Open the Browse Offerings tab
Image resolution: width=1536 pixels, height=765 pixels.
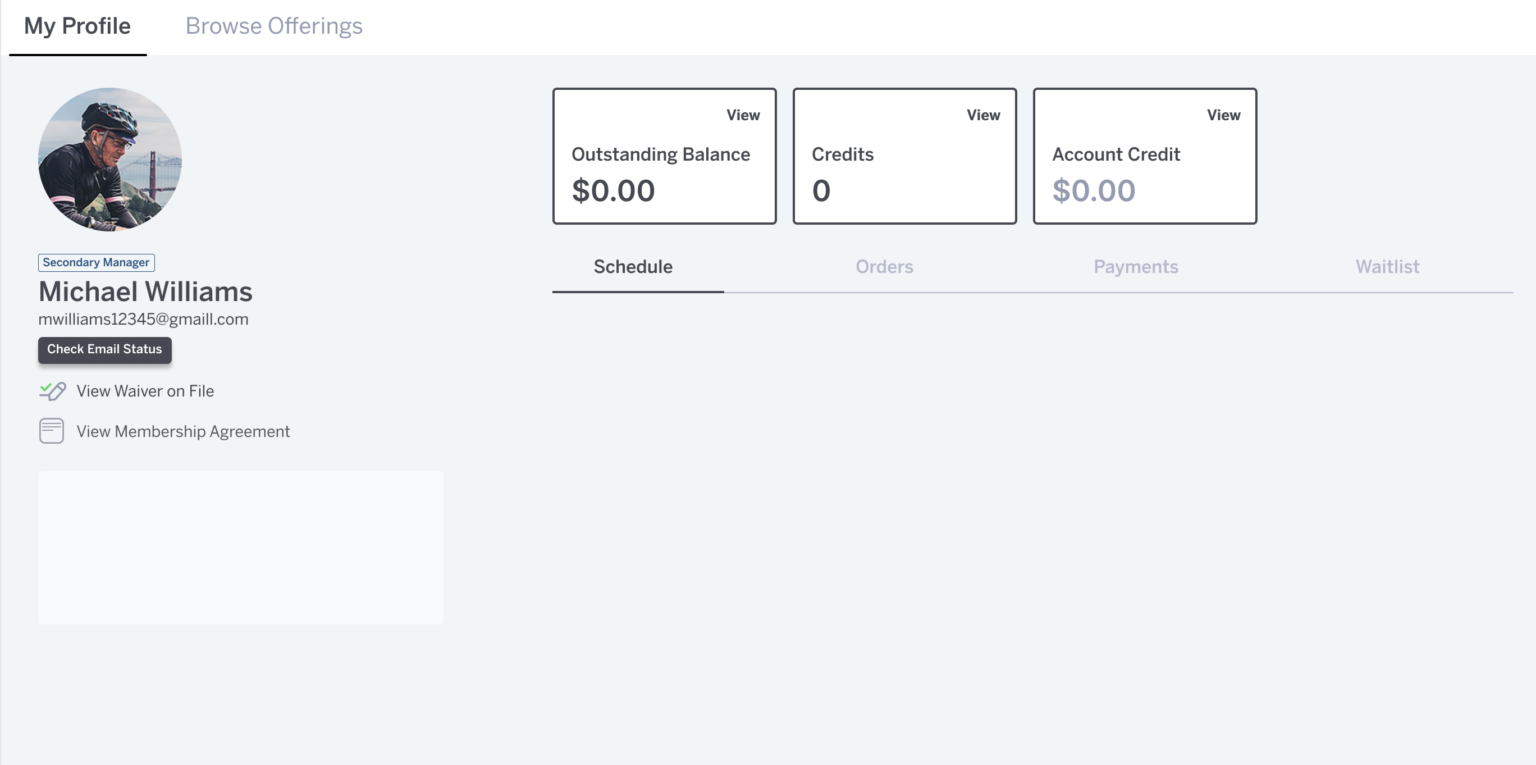click(x=274, y=27)
